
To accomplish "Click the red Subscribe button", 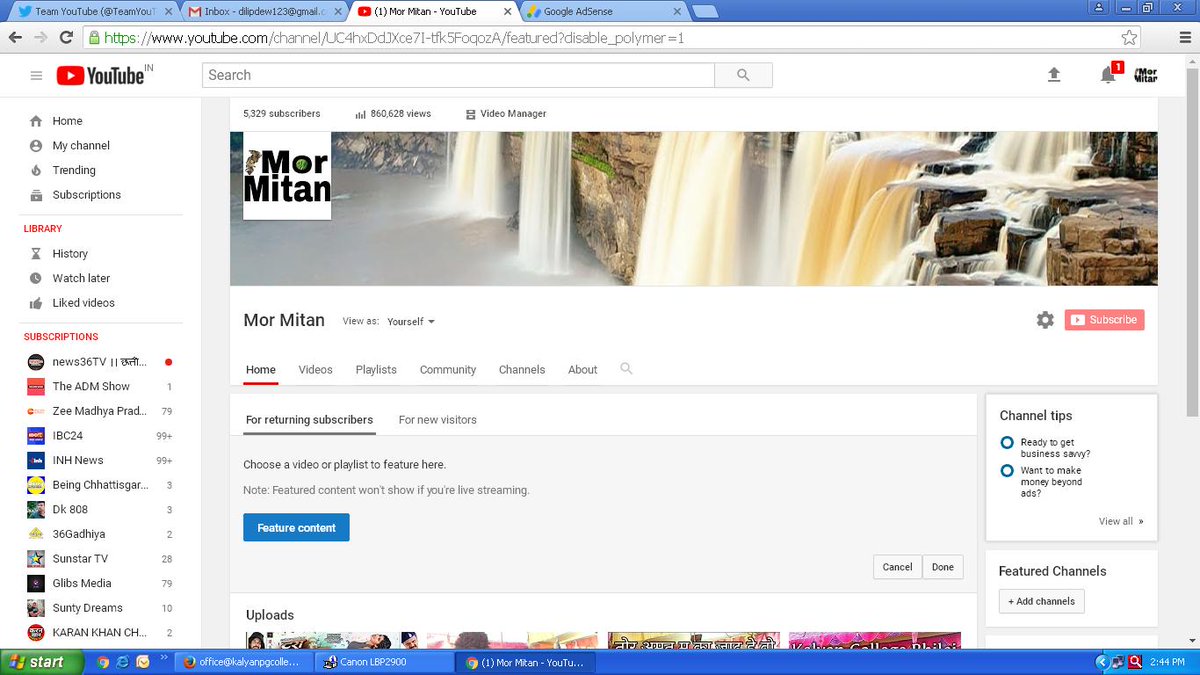I will (x=1104, y=320).
